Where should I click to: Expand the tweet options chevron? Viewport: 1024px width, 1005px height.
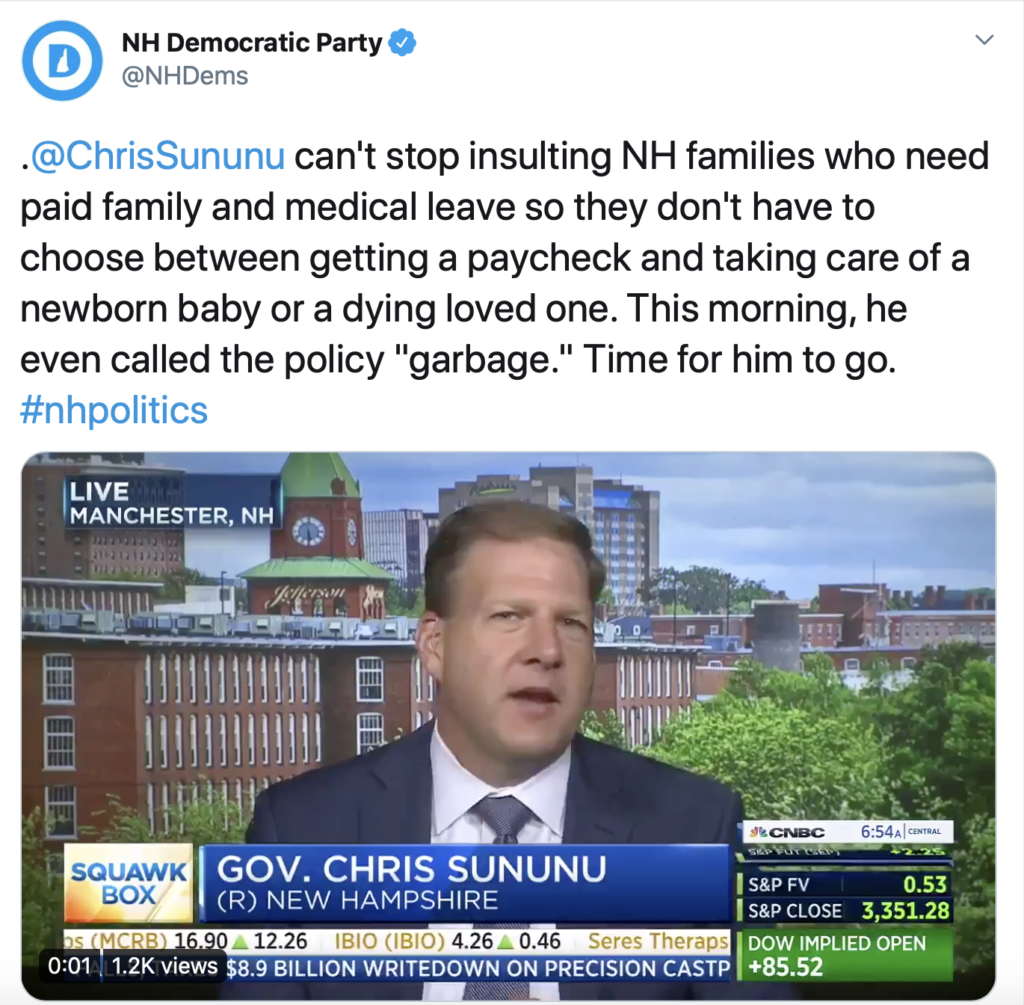pos(984,40)
